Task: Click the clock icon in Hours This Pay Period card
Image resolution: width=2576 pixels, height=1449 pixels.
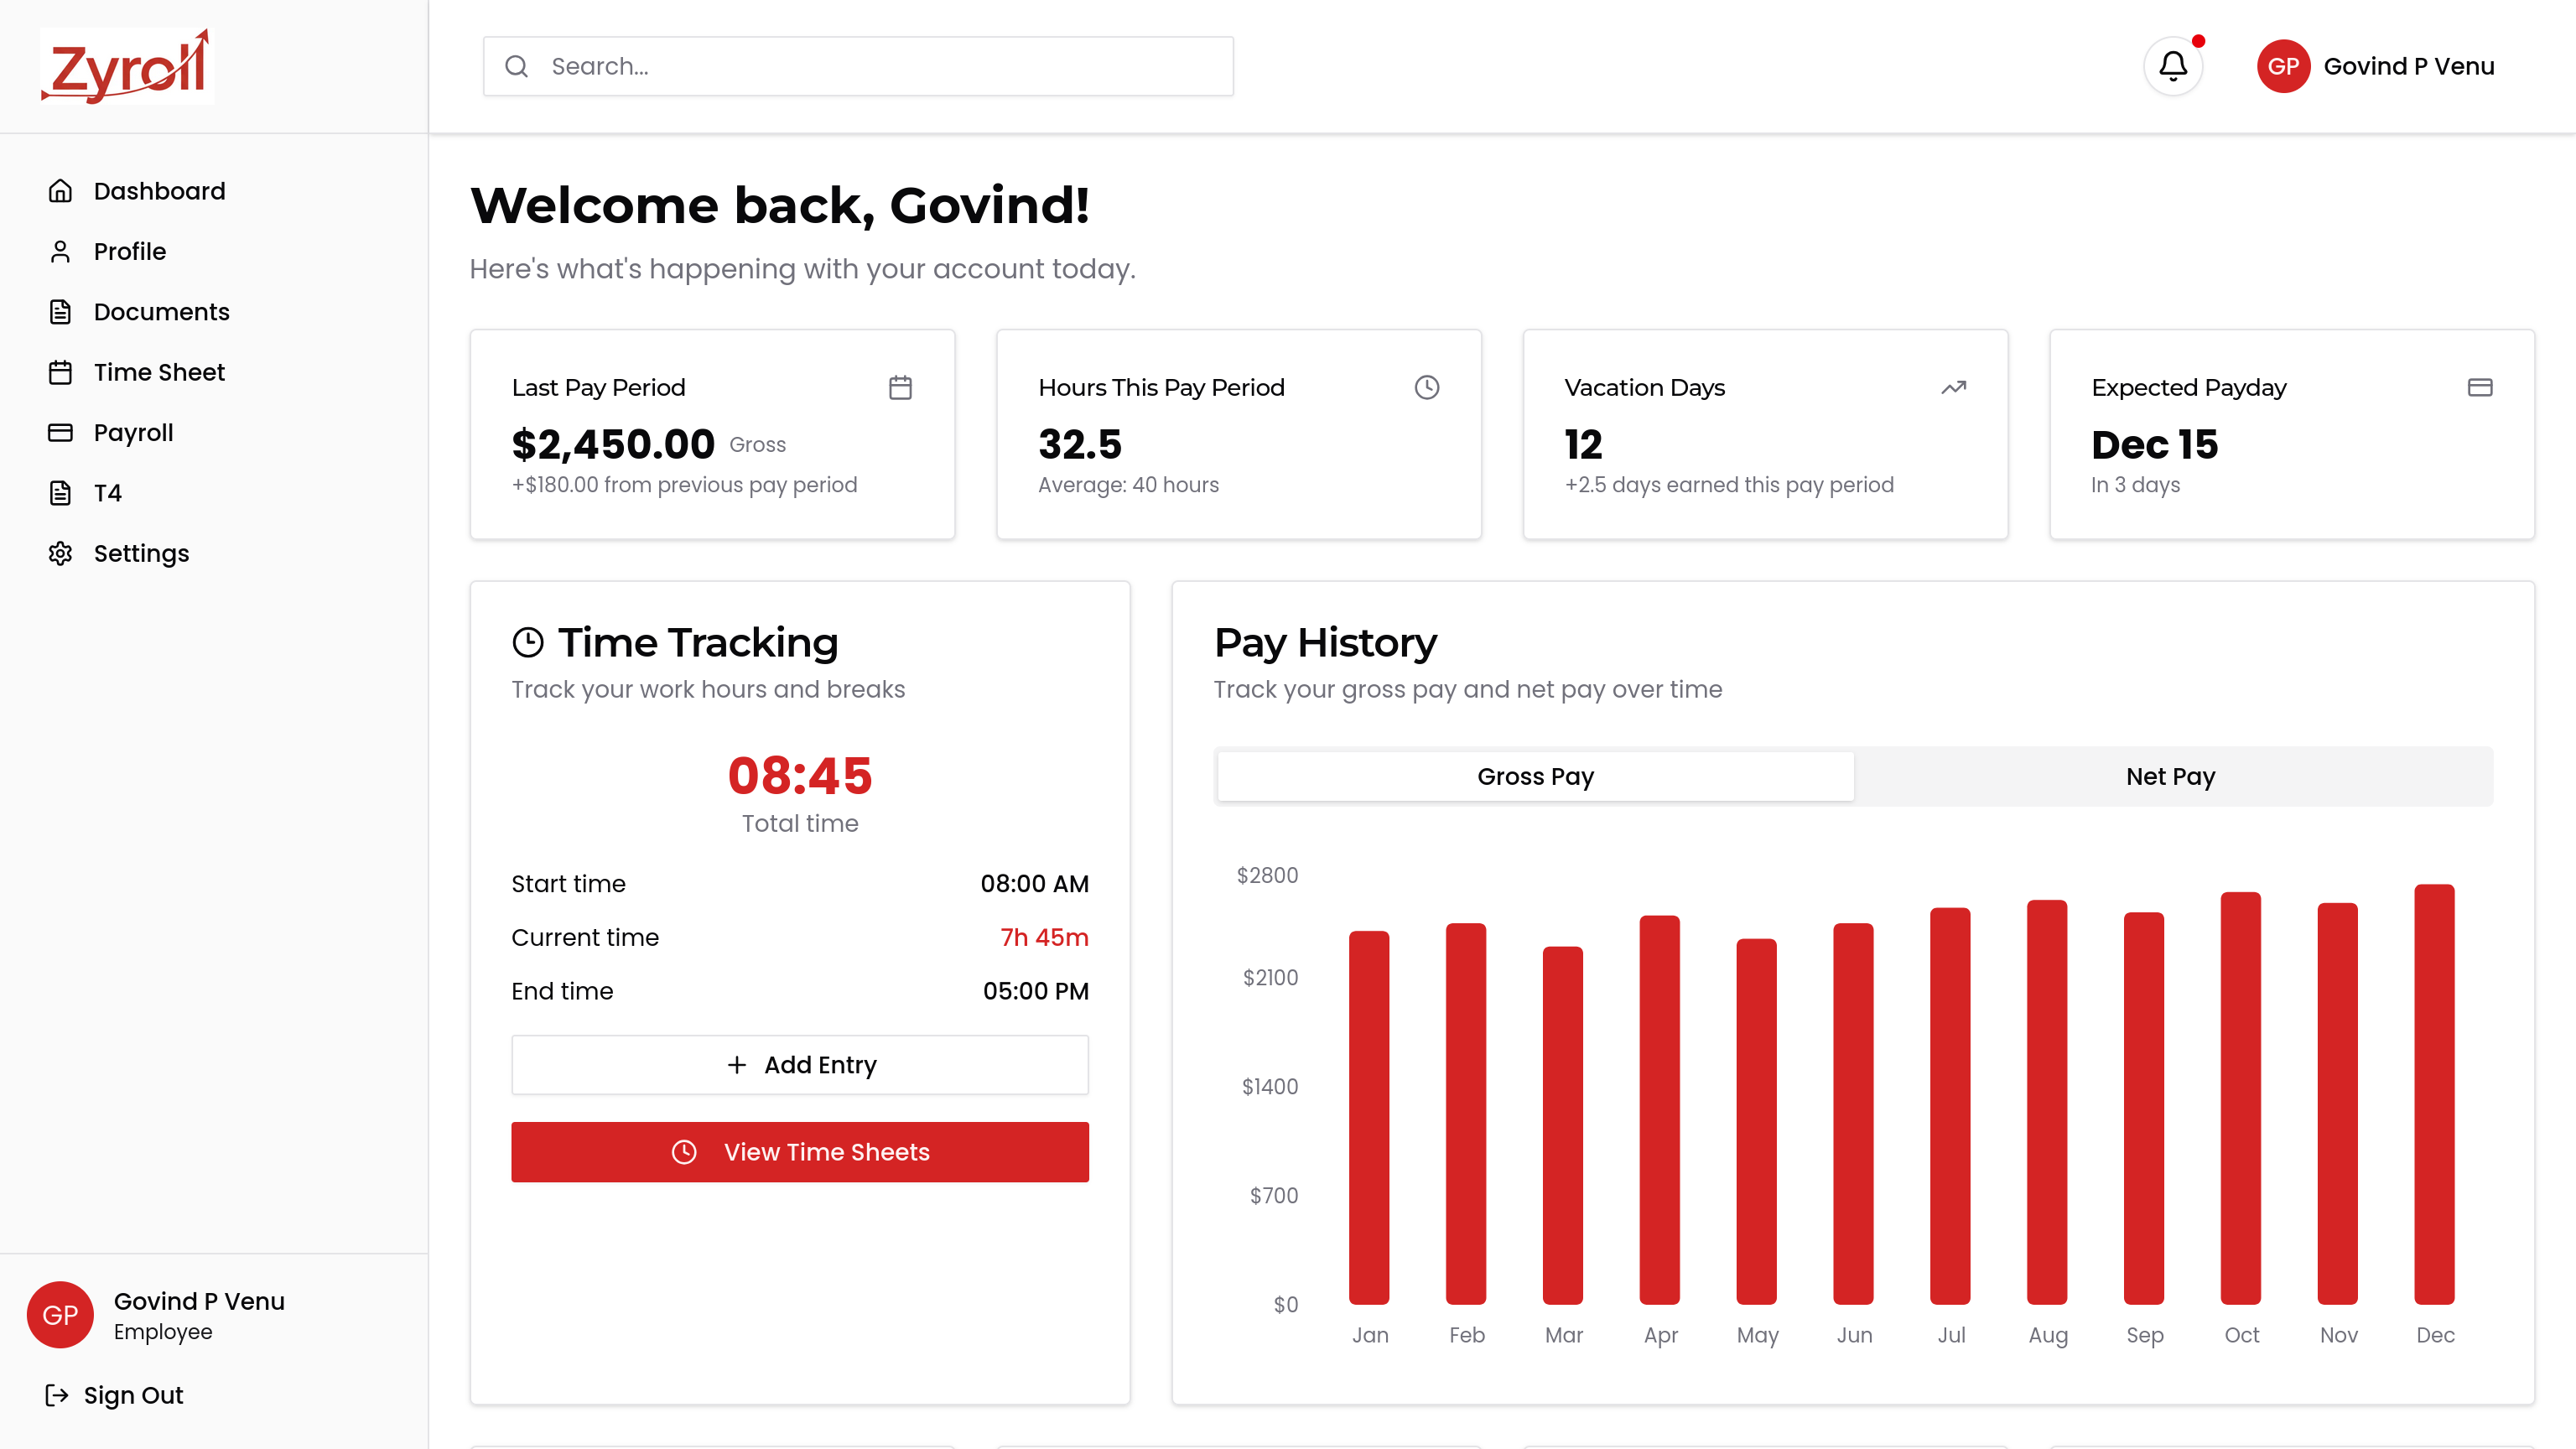Action: coord(1426,387)
